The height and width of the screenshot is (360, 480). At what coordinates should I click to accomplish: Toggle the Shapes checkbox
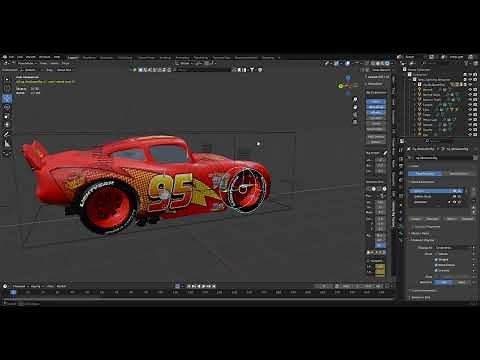436,259
